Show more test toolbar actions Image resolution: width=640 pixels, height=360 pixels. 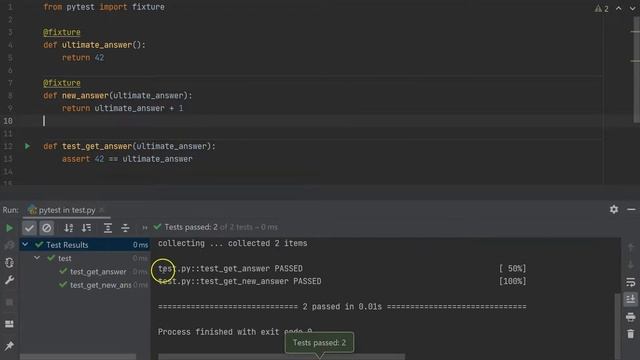point(144,228)
